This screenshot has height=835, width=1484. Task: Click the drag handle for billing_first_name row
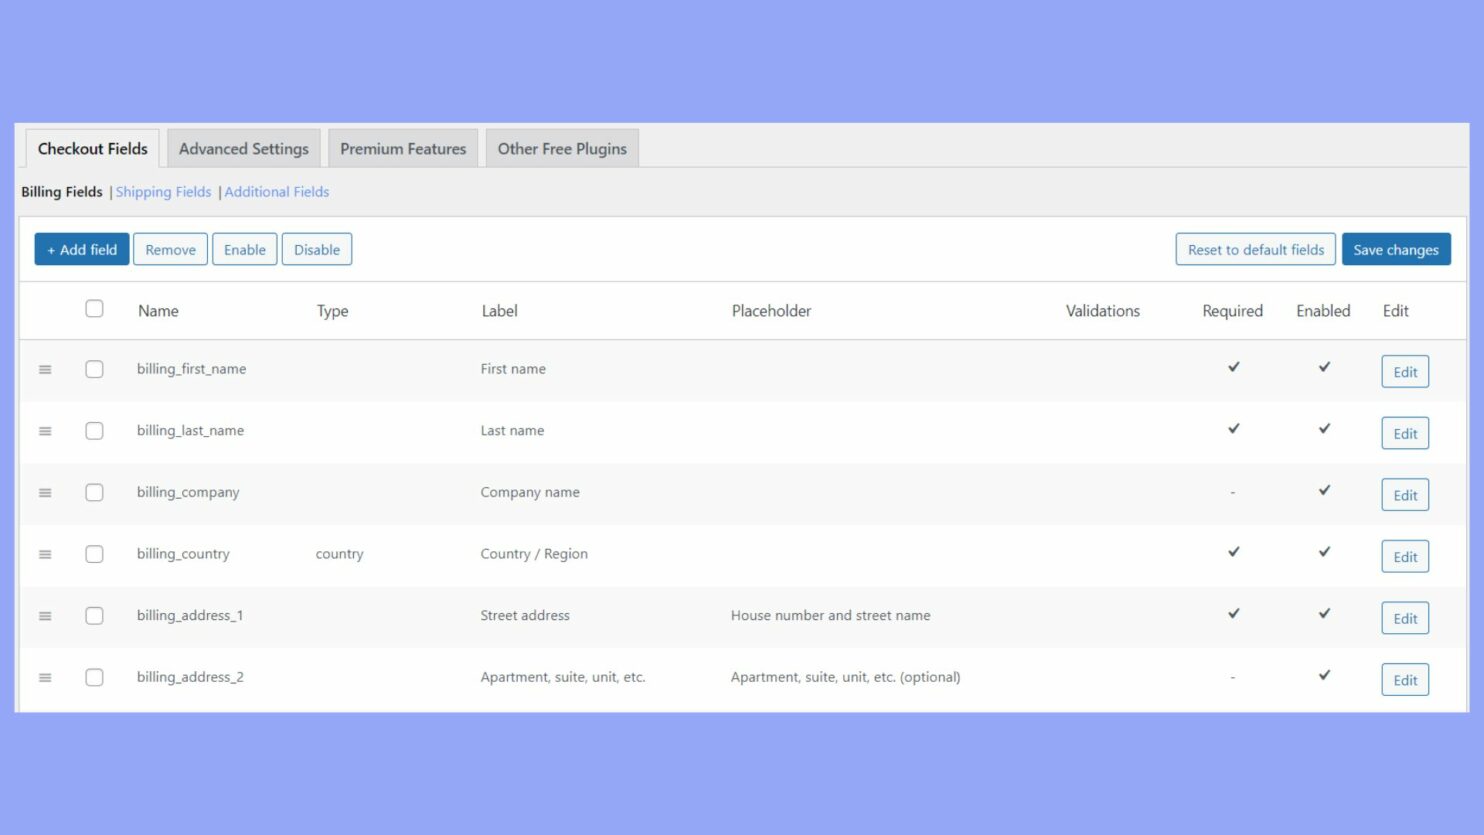45,369
